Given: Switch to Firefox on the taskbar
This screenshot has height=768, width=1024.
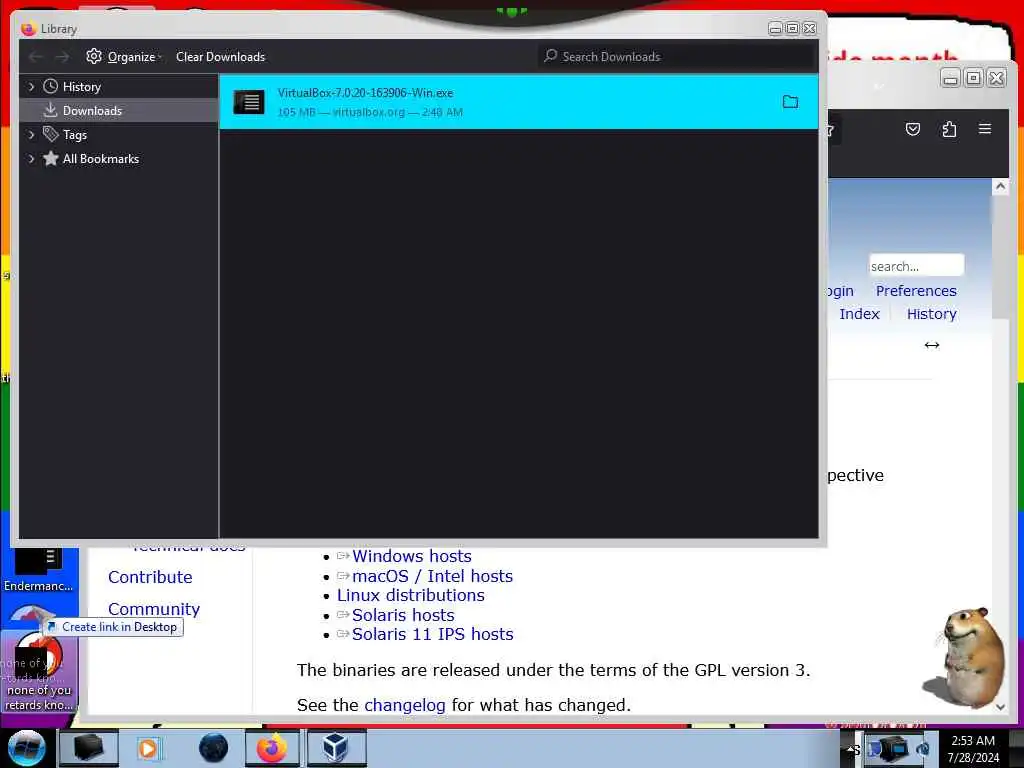Looking at the screenshot, I should click(x=272, y=748).
